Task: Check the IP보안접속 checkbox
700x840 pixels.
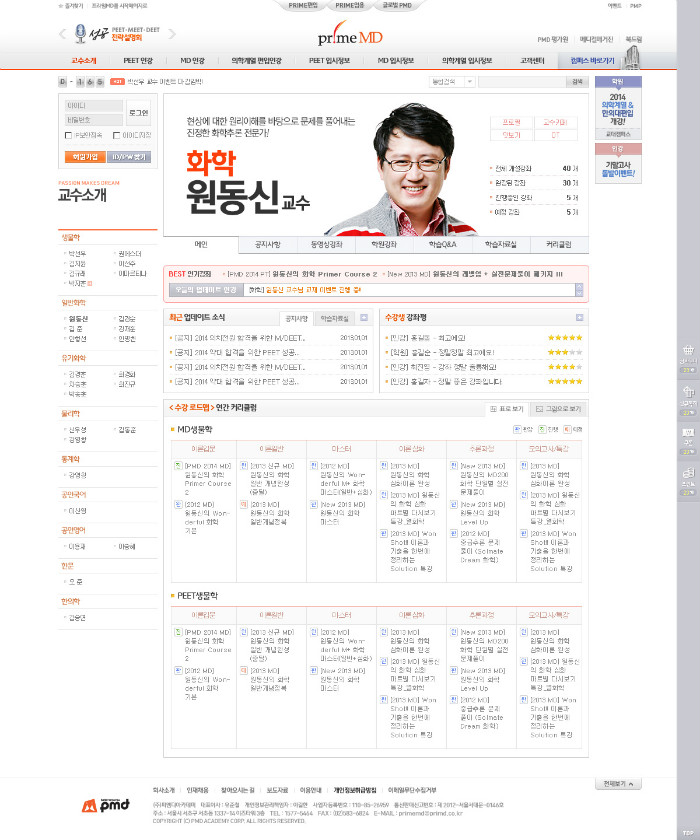Action: click(68, 136)
